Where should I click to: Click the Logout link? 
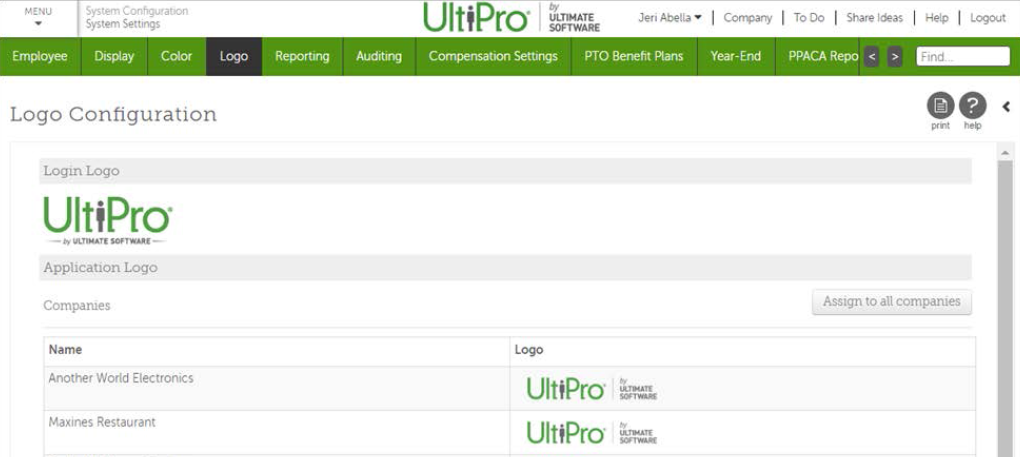(x=987, y=18)
